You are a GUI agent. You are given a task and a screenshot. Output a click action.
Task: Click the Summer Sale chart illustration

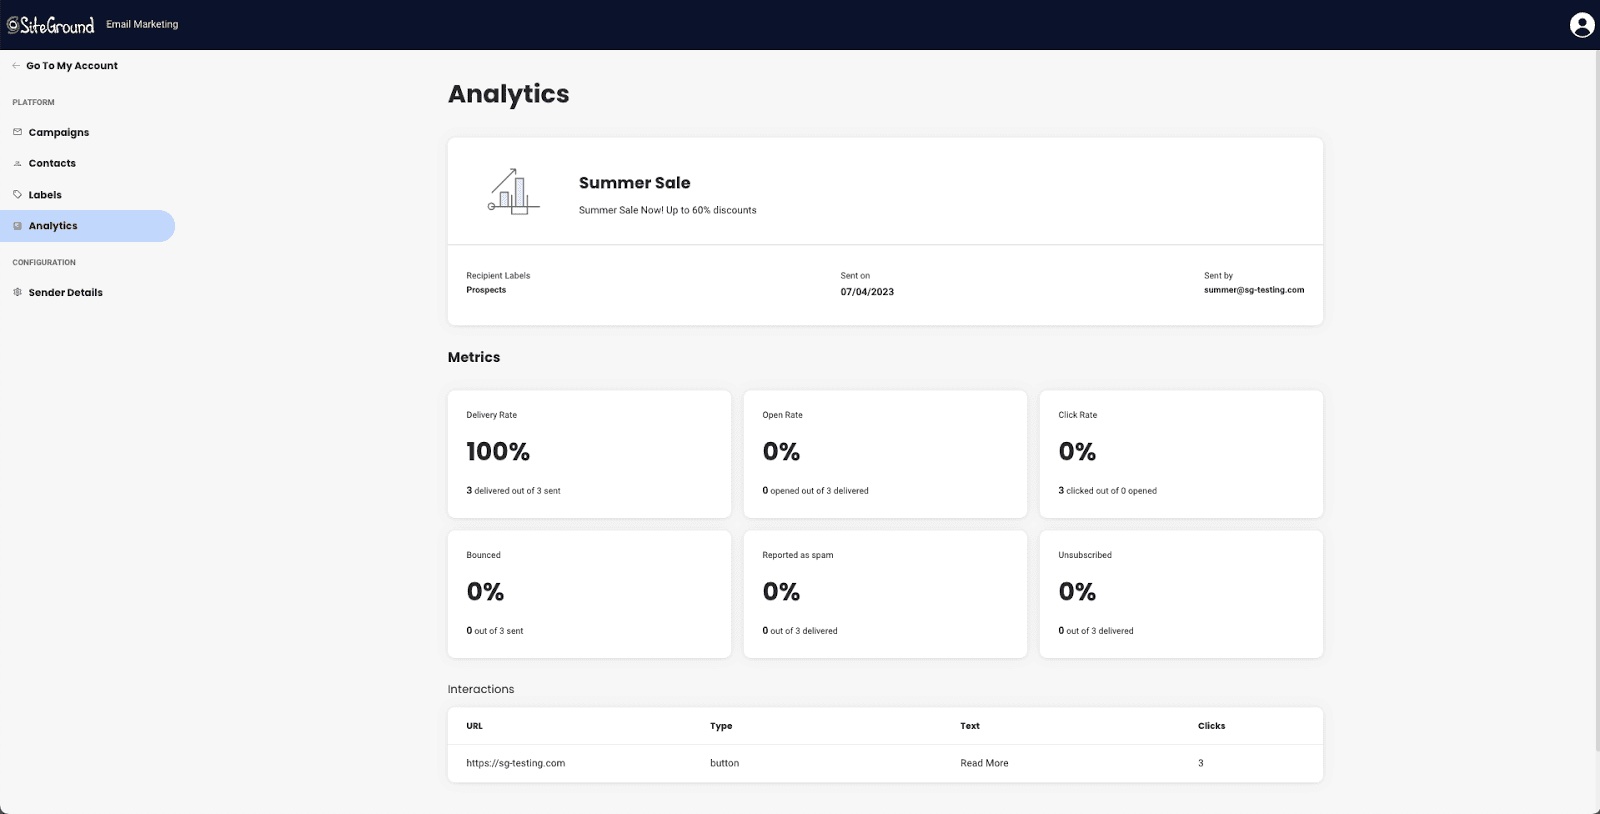point(514,191)
